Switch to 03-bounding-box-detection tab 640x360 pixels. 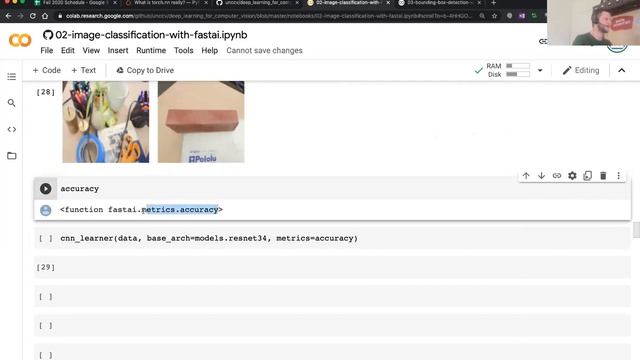click(x=439, y=3)
